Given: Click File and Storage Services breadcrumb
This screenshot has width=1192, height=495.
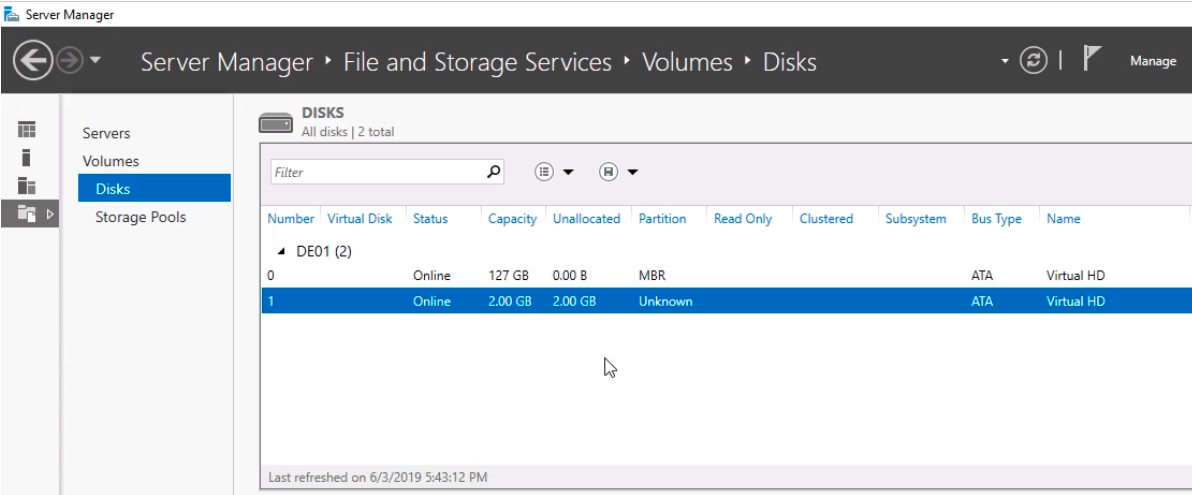Looking at the screenshot, I should point(477,63).
